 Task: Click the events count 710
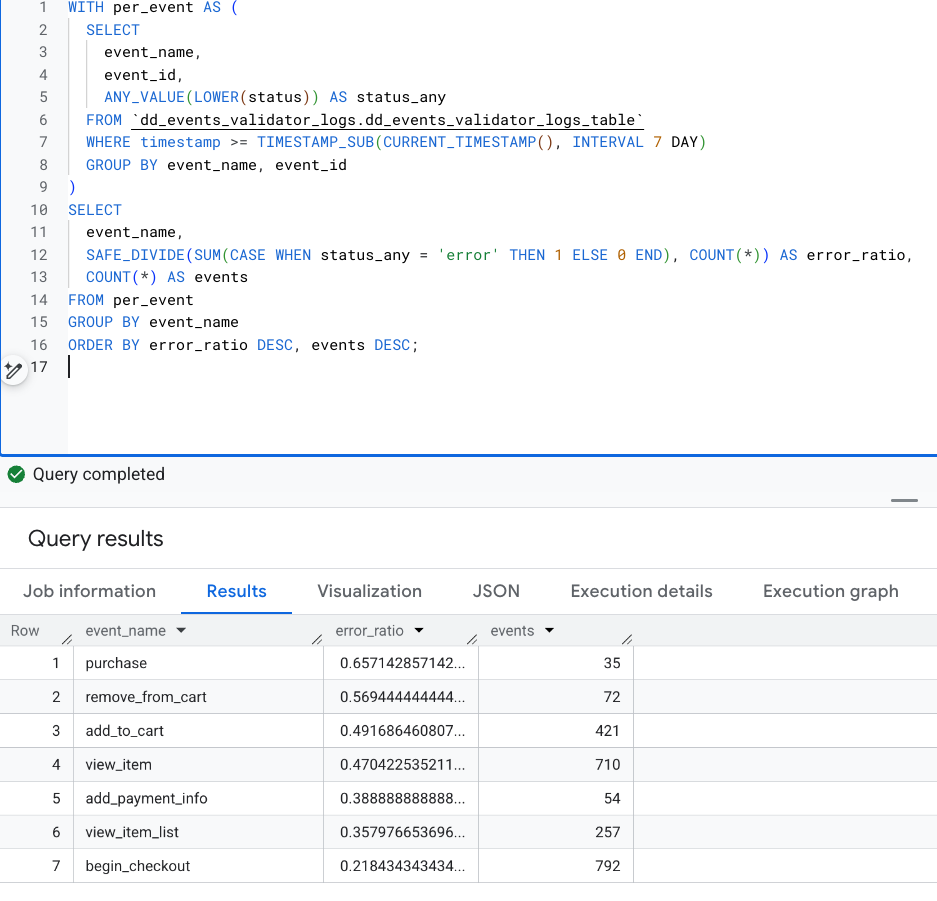tap(608, 765)
